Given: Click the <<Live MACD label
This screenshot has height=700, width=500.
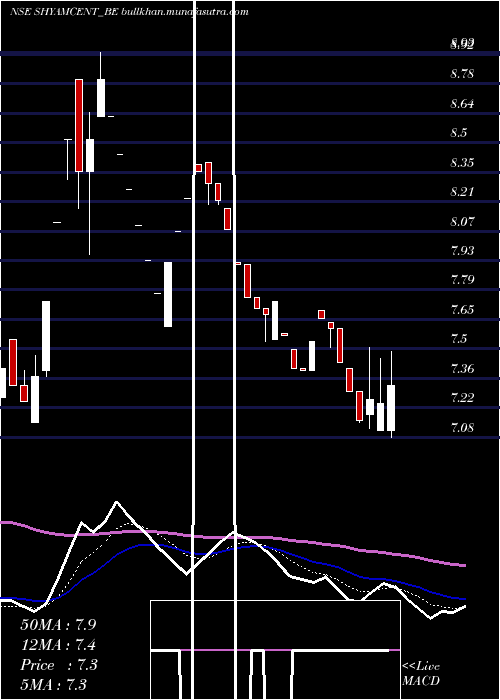Looking at the screenshot, I should click(421, 674).
